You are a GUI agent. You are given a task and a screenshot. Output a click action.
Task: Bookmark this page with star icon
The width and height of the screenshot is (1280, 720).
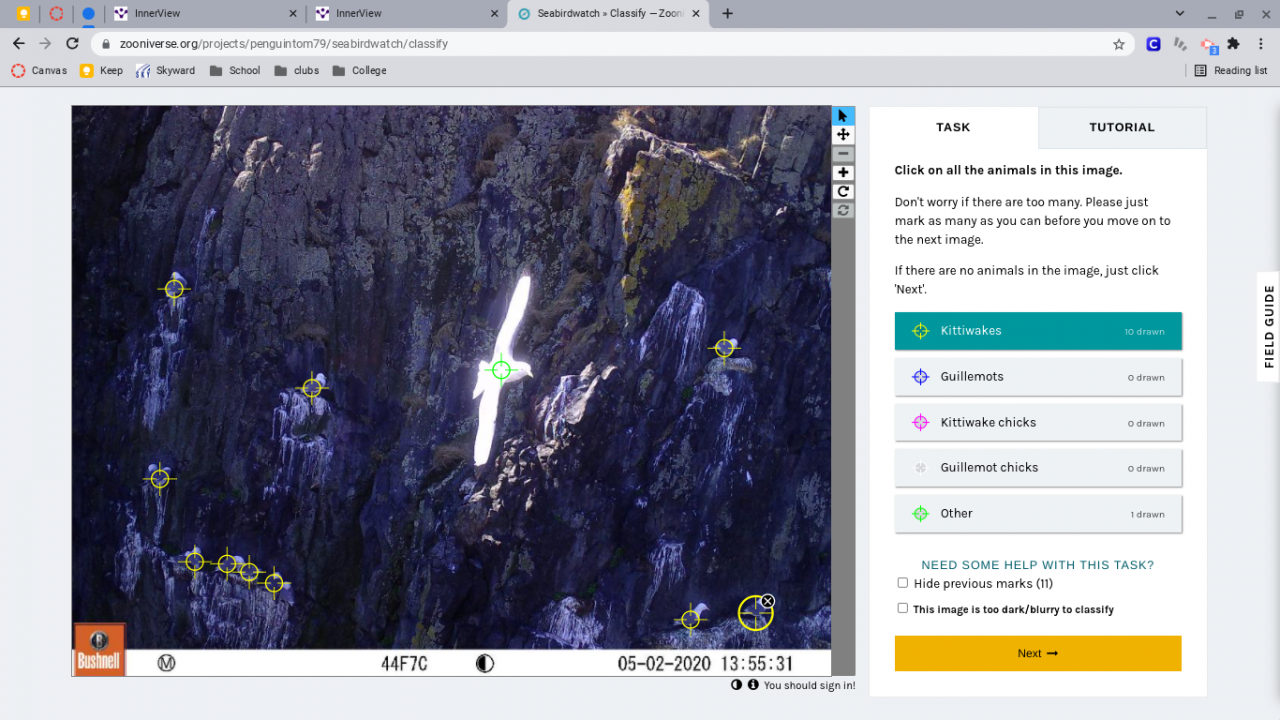point(1119,44)
